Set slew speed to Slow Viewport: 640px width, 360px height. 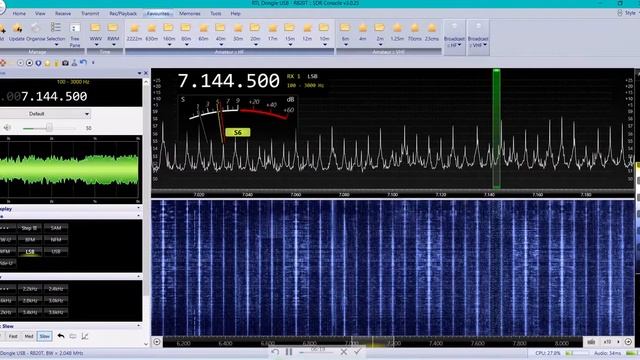(x=44, y=336)
